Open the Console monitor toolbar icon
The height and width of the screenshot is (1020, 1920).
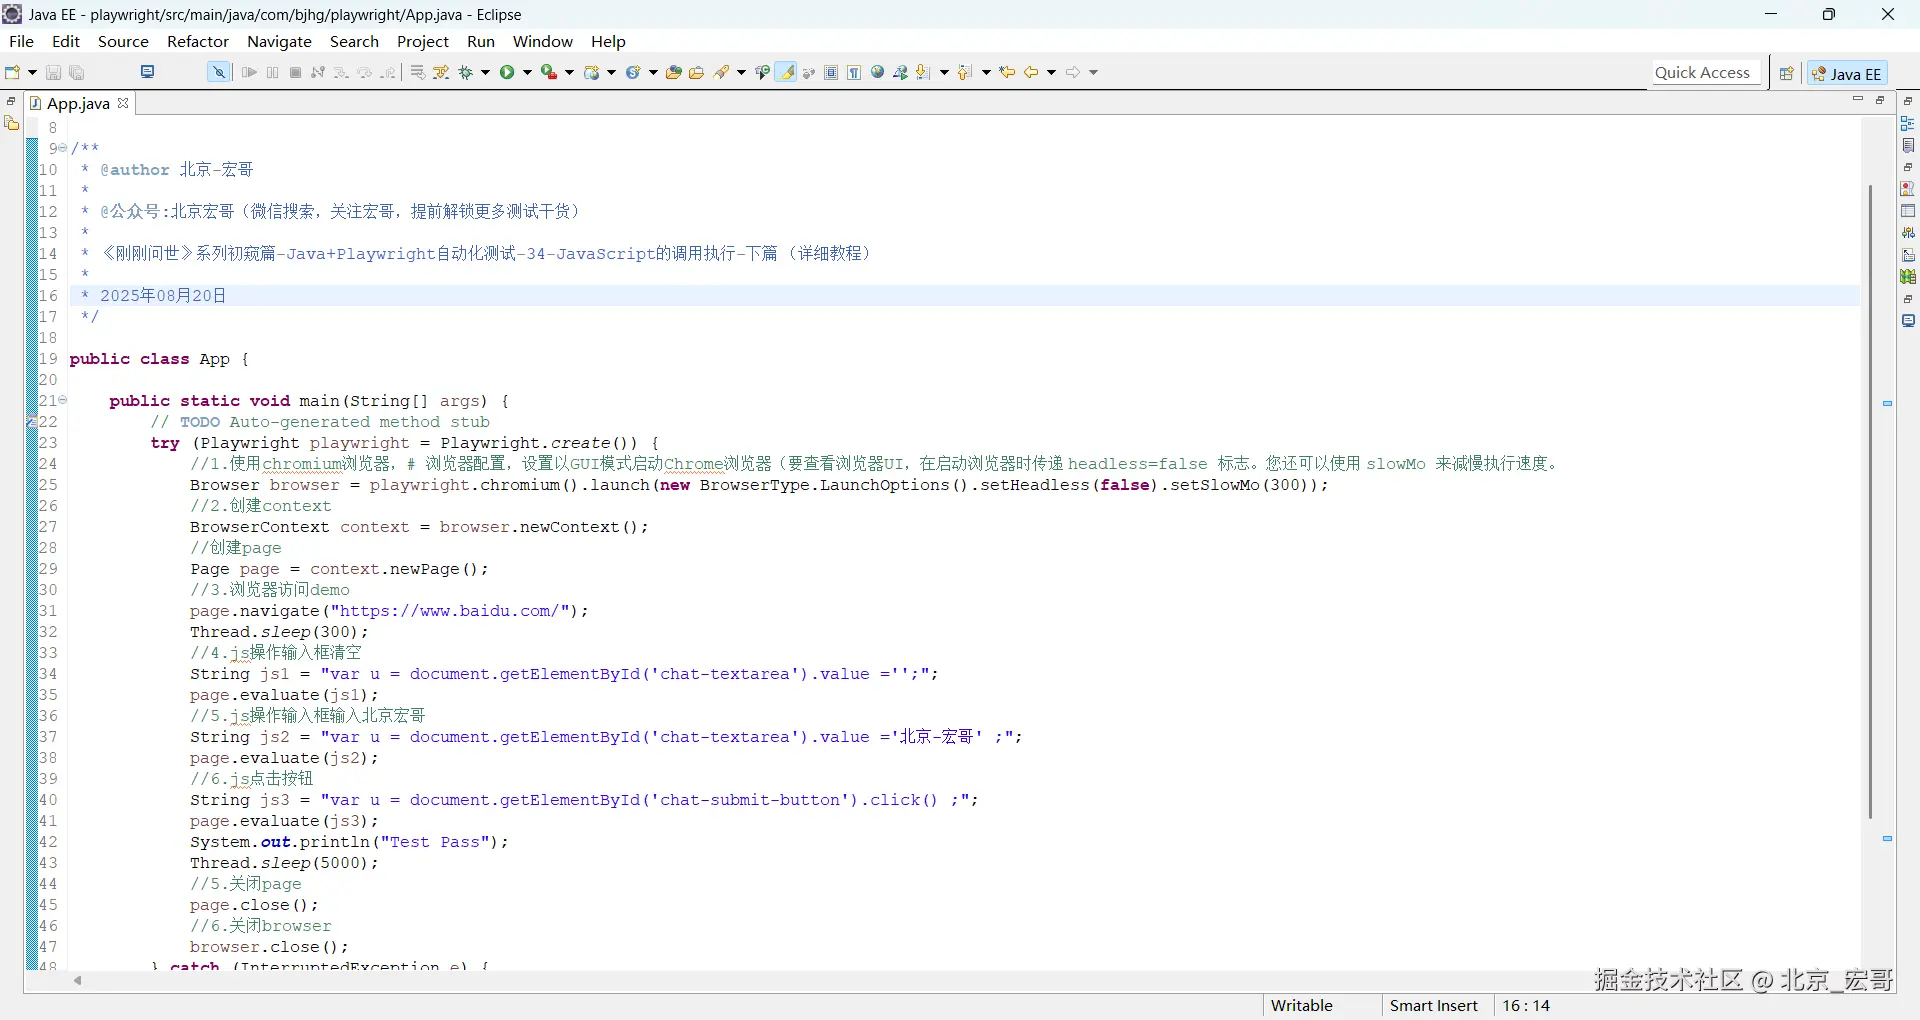(148, 72)
